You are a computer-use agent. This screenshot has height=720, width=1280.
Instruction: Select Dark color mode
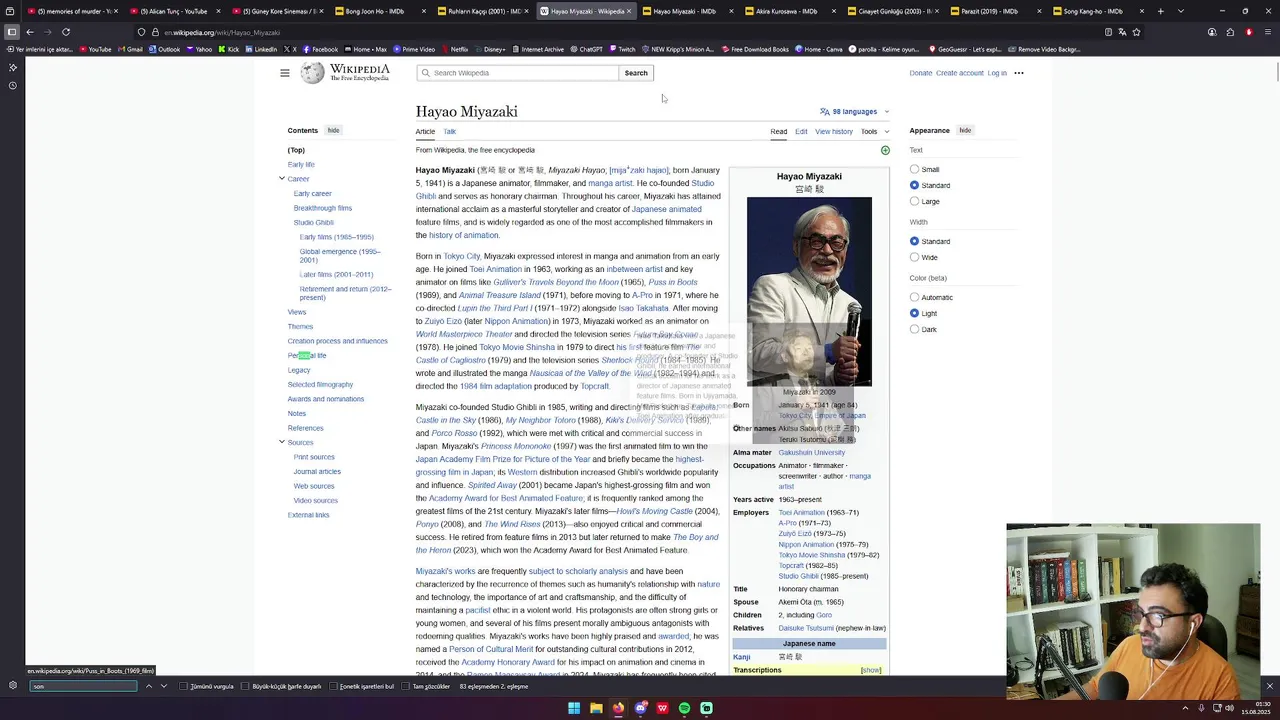click(914, 330)
